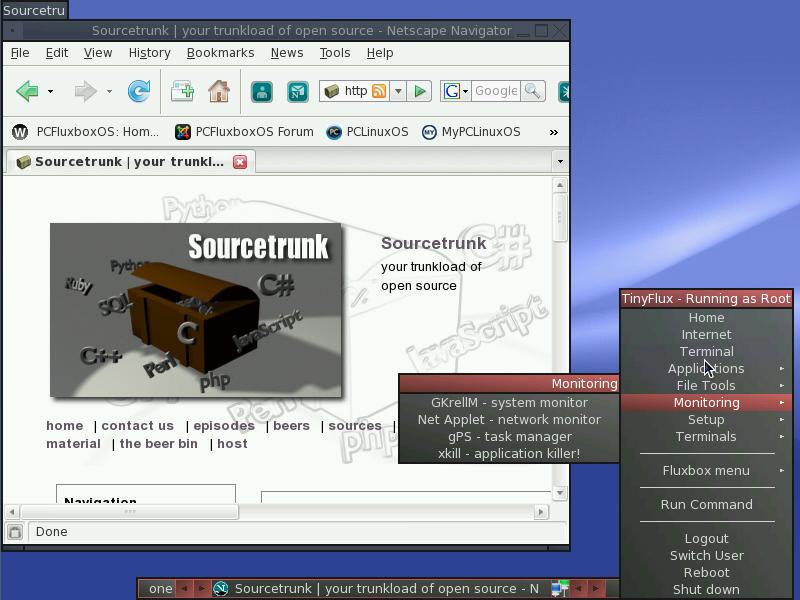Select the Sourcetrunk browser tab

[130, 162]
